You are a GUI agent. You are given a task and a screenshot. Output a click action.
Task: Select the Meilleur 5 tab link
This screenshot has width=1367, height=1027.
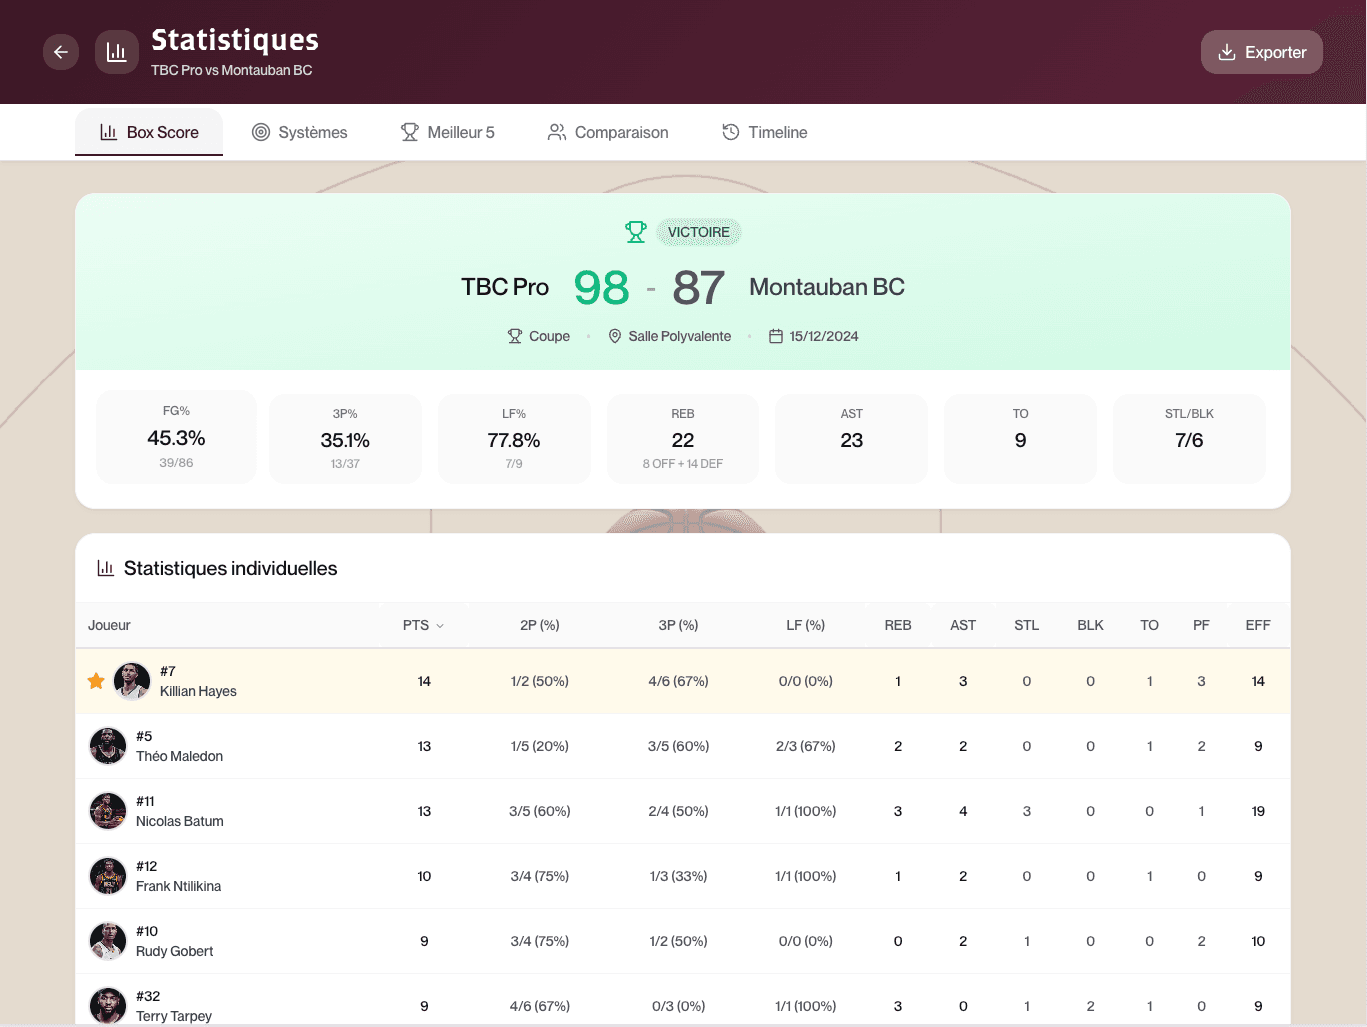coord(447,132)
